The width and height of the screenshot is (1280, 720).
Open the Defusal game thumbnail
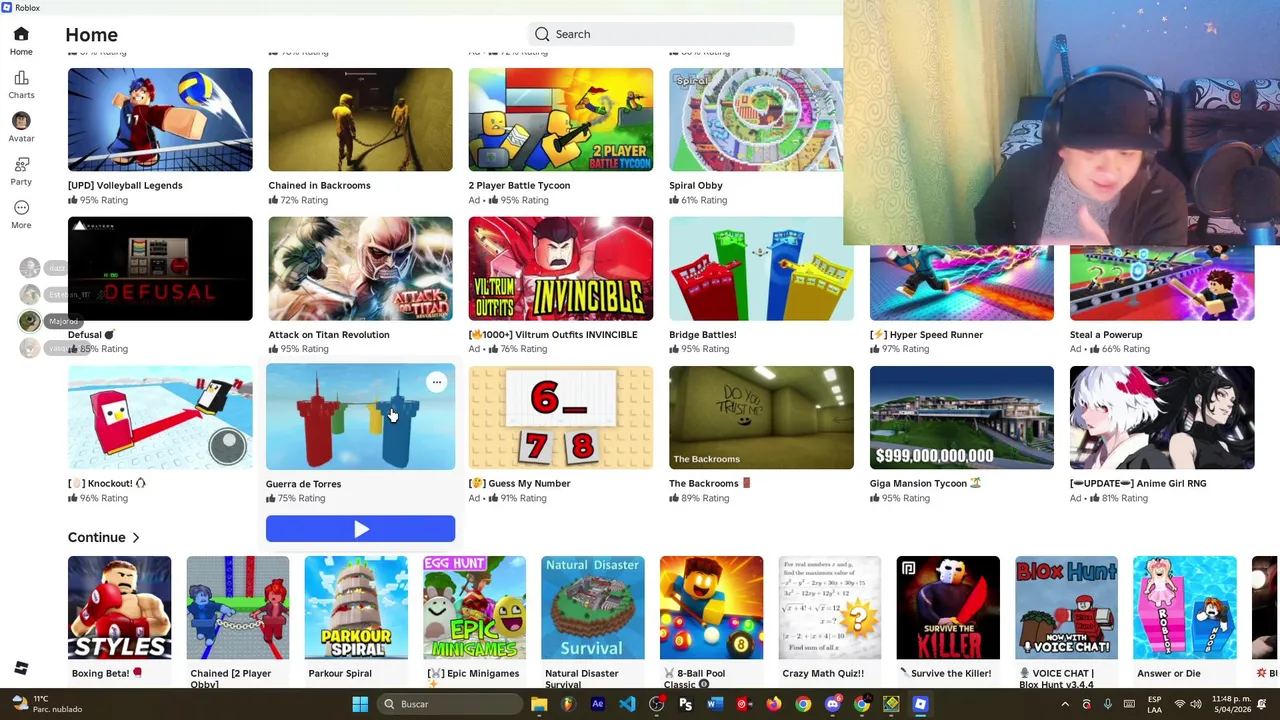tap(160, 269)
